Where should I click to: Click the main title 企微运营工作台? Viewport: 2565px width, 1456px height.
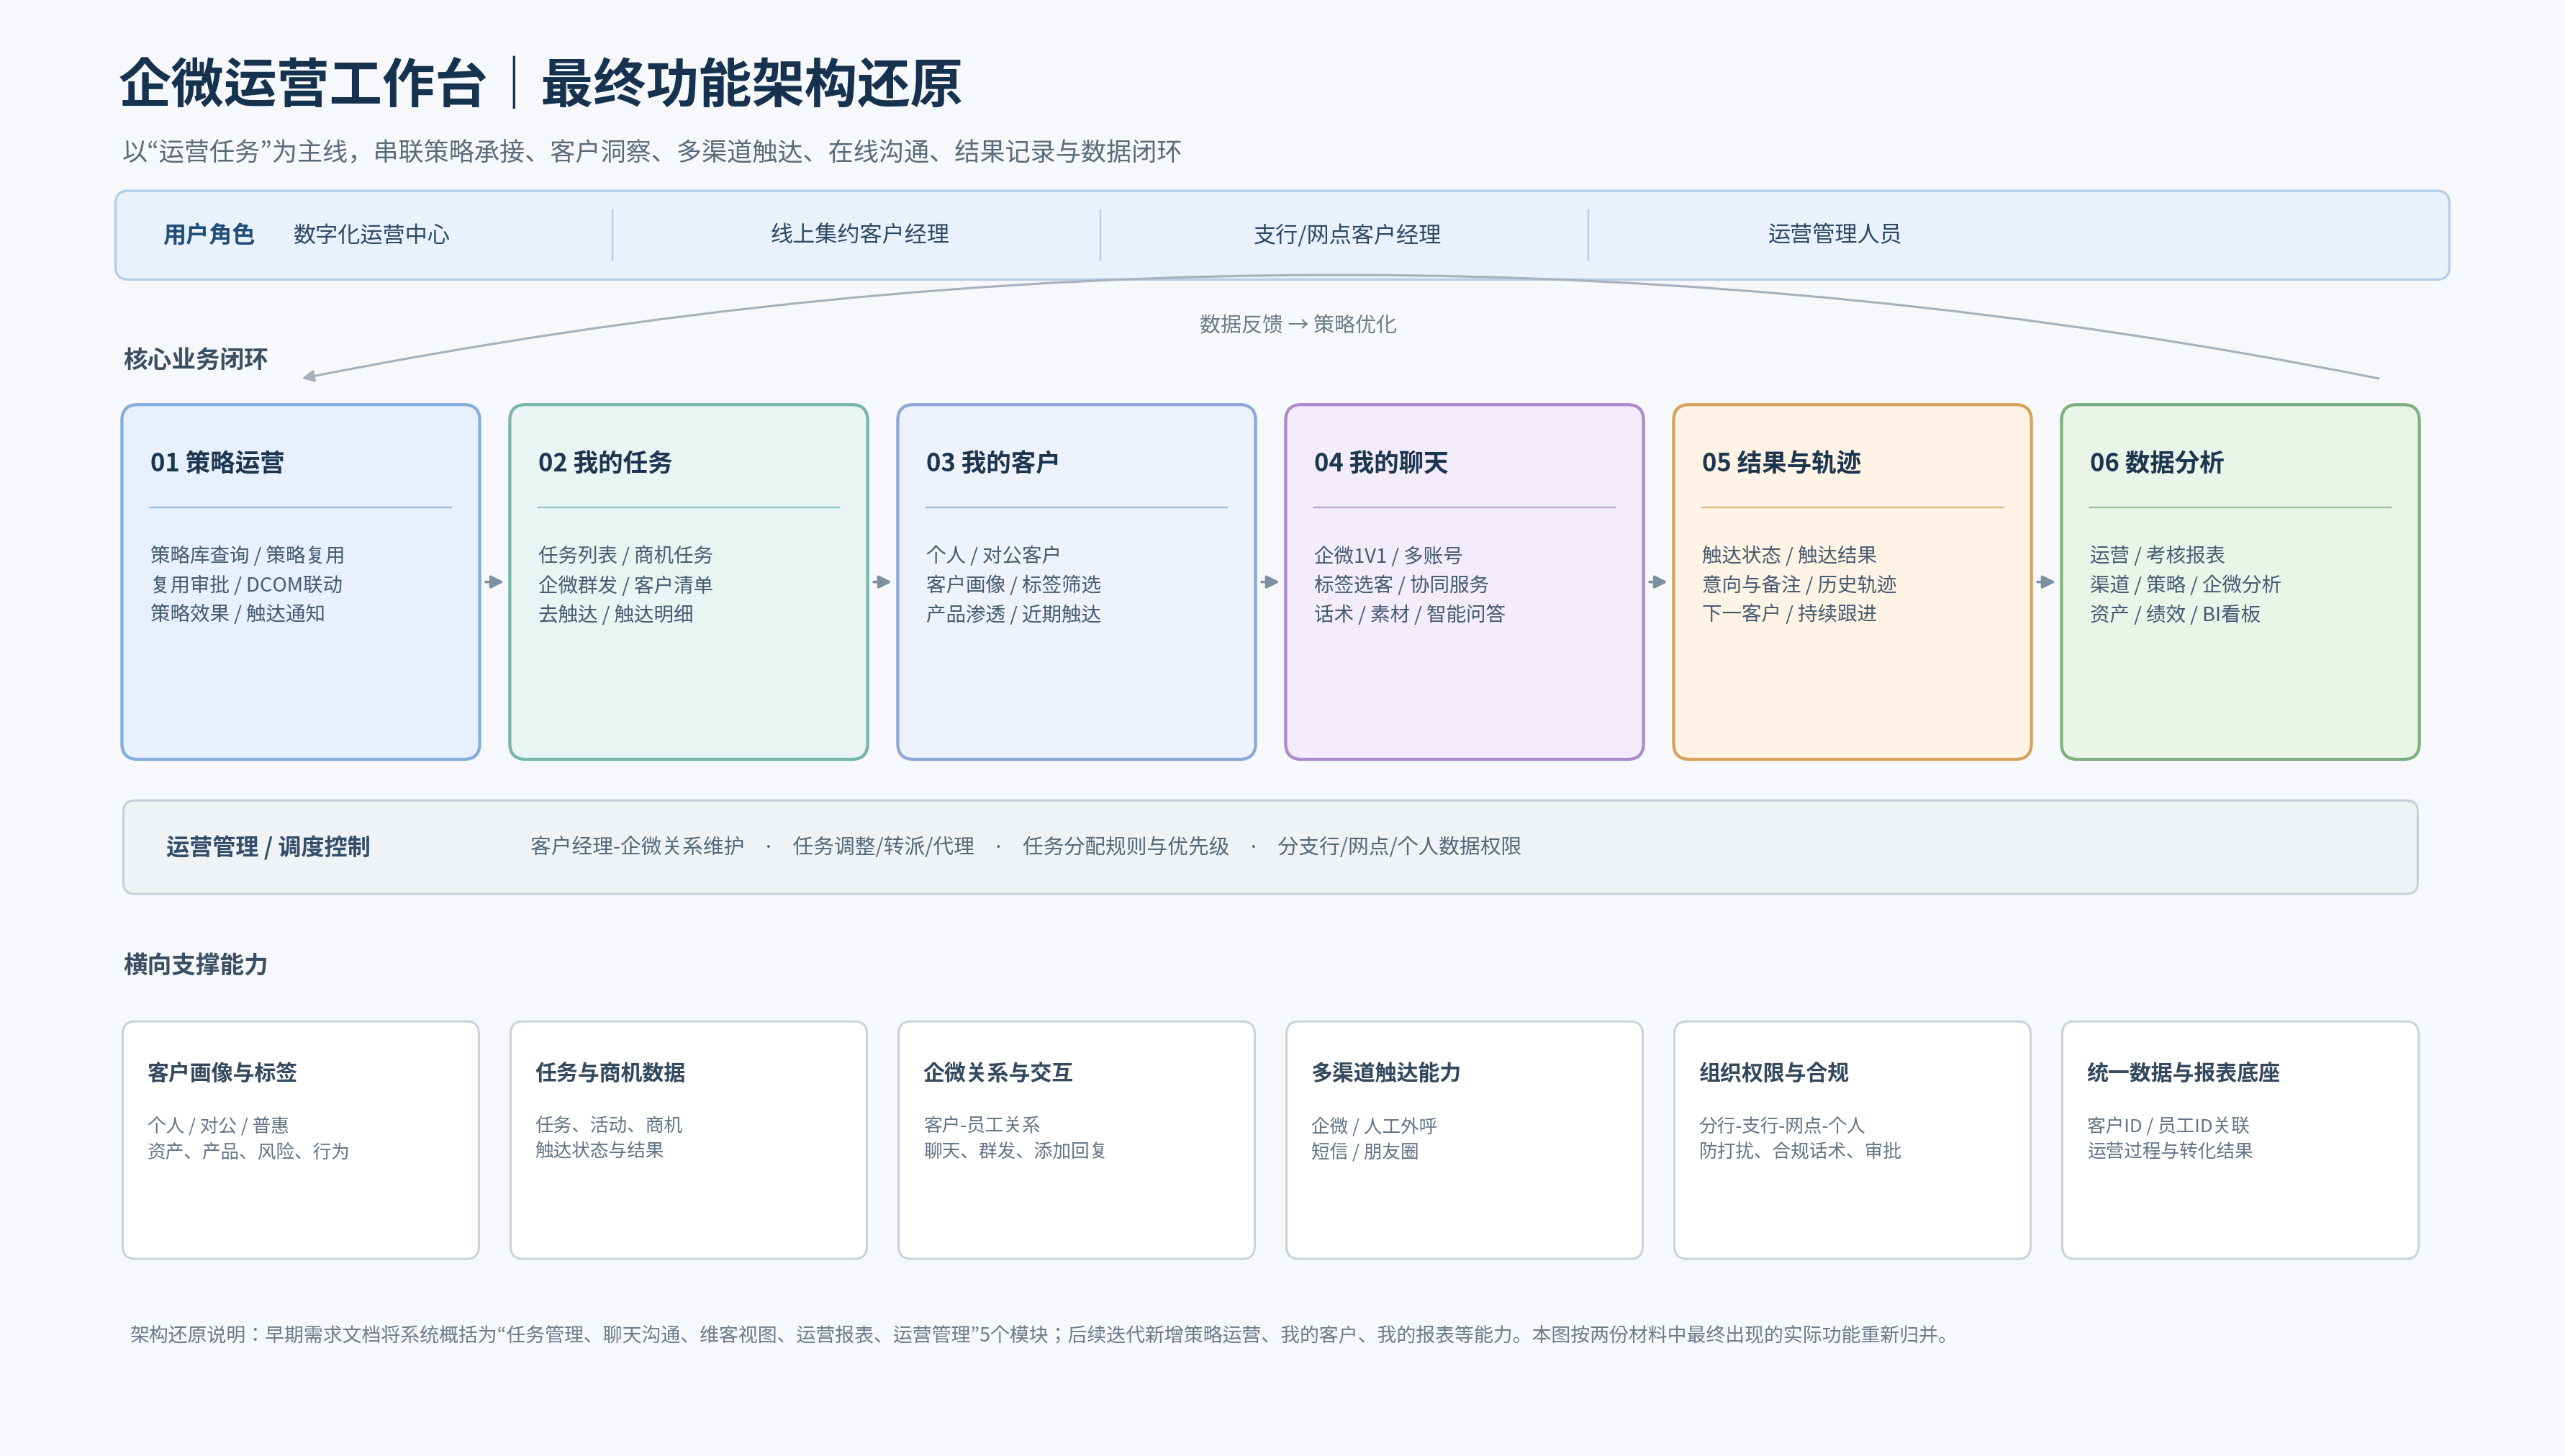tap(303, 83)
